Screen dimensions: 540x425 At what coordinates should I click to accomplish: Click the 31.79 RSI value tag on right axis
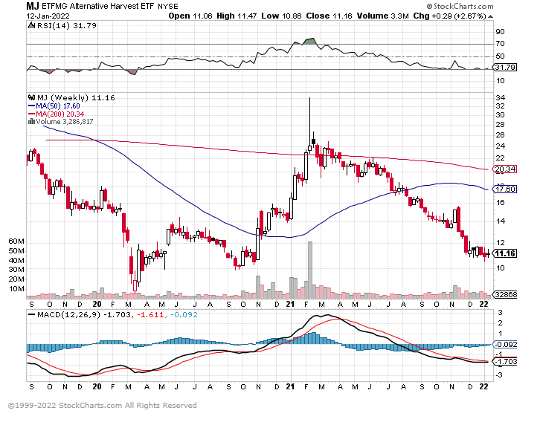pyautogui.click(x=505, y=68)
